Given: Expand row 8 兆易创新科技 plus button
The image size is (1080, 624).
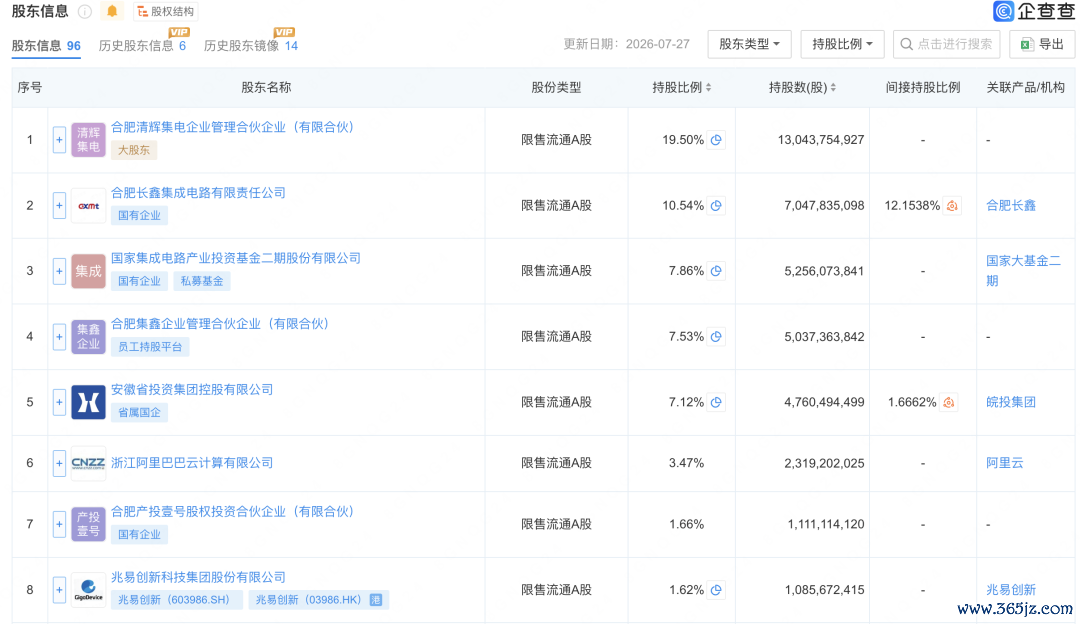Looking at the screenshot, I should [59, 590].
